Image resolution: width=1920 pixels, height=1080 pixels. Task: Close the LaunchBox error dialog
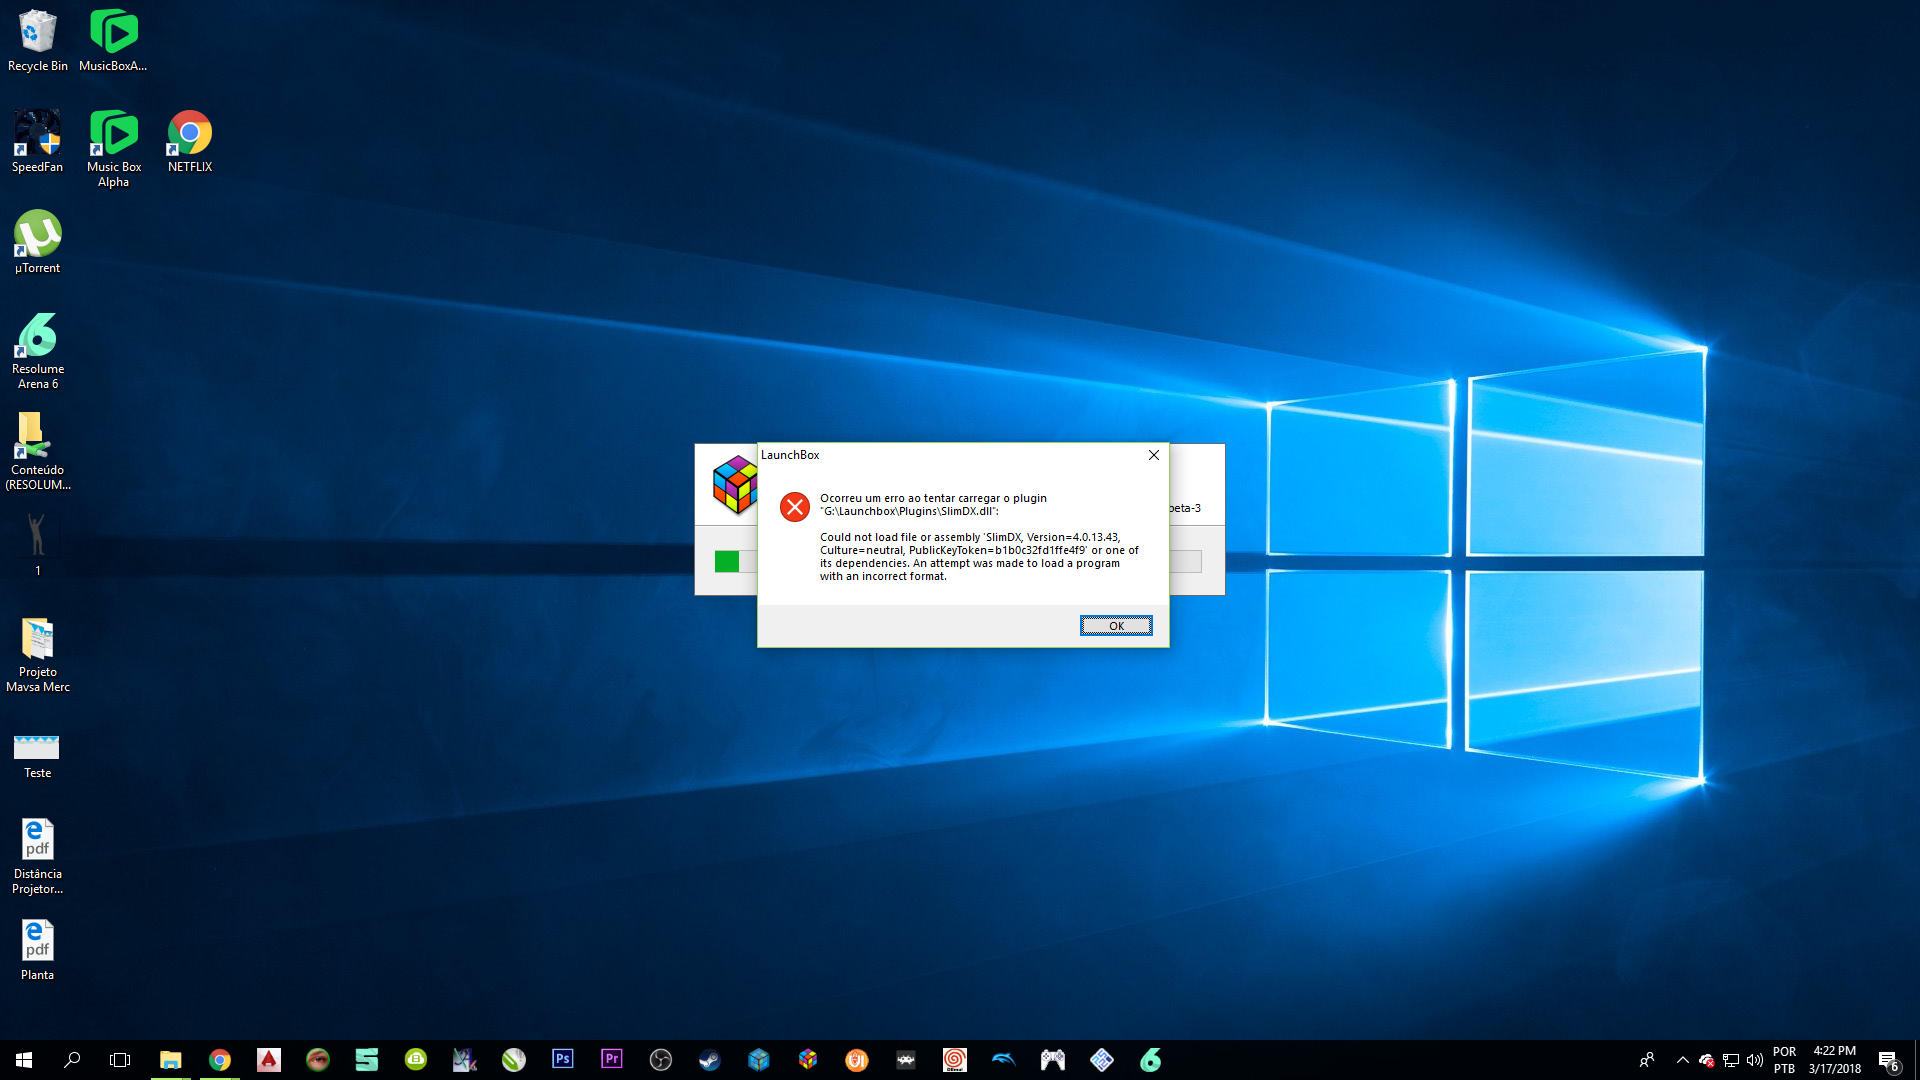coord(1153,455)
